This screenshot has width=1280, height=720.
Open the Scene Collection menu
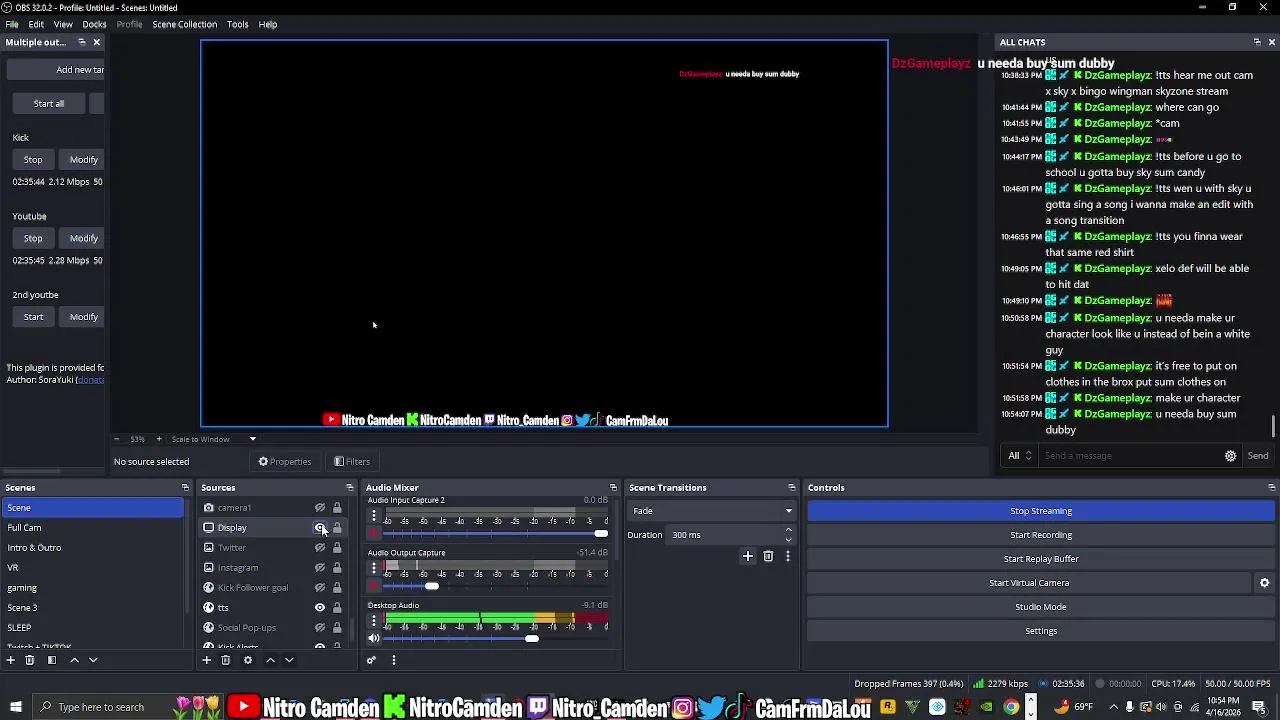click(x=184, y=24)
